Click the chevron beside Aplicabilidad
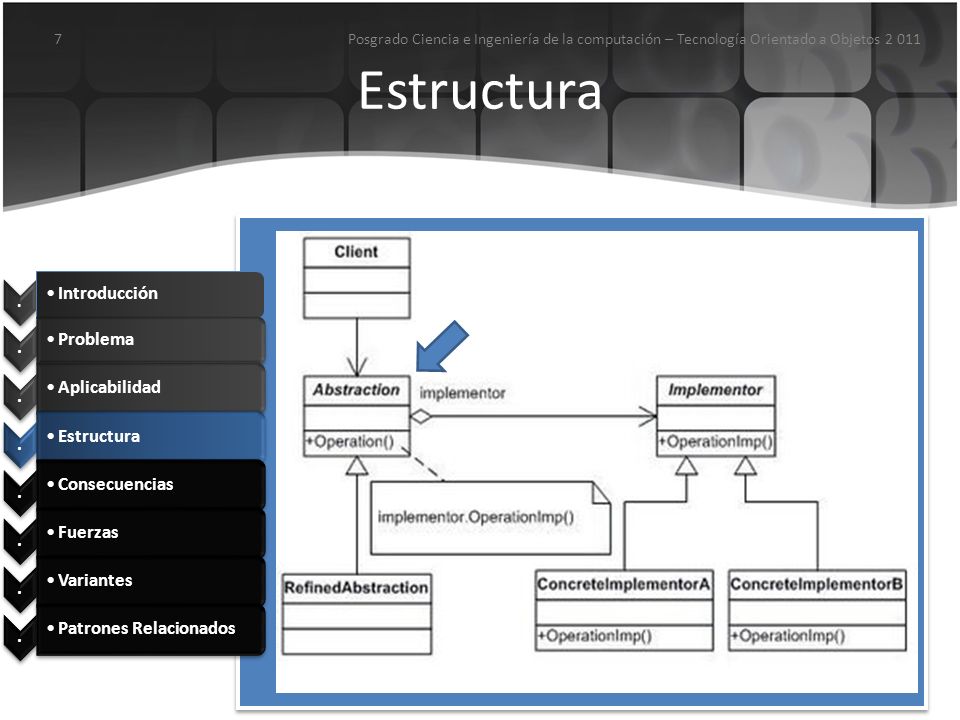 [20, 397]
